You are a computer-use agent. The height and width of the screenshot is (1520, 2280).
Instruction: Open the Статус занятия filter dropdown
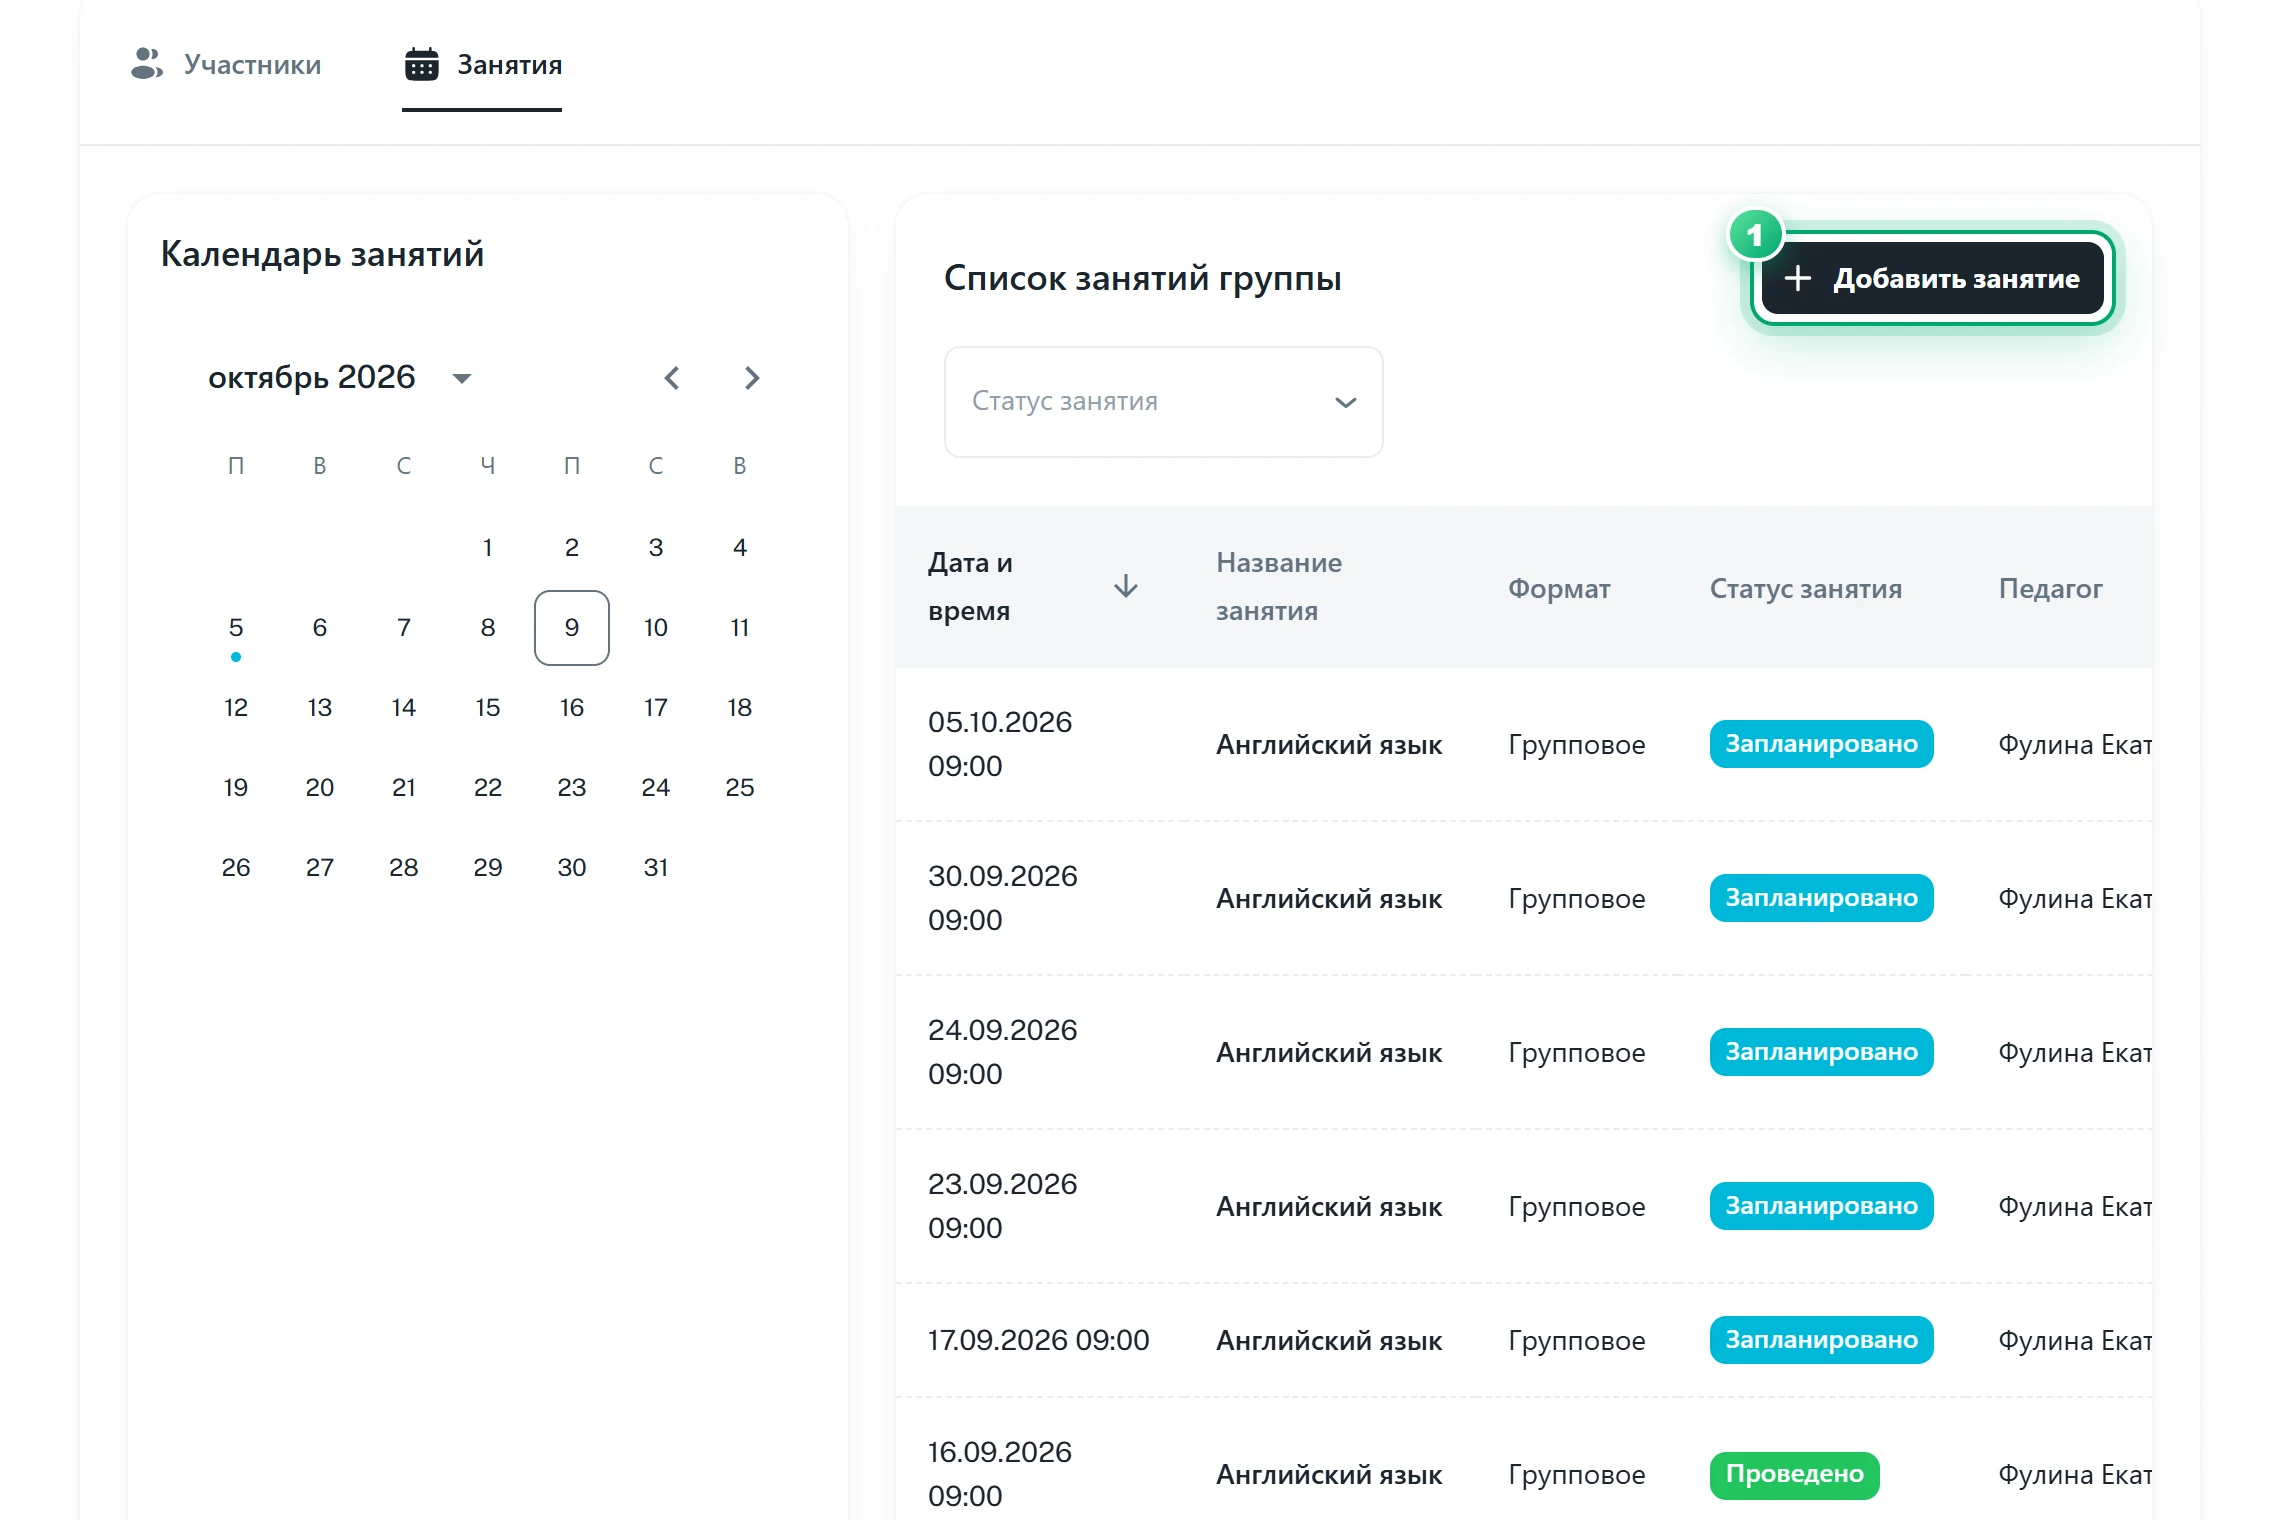pos(1164,402)
